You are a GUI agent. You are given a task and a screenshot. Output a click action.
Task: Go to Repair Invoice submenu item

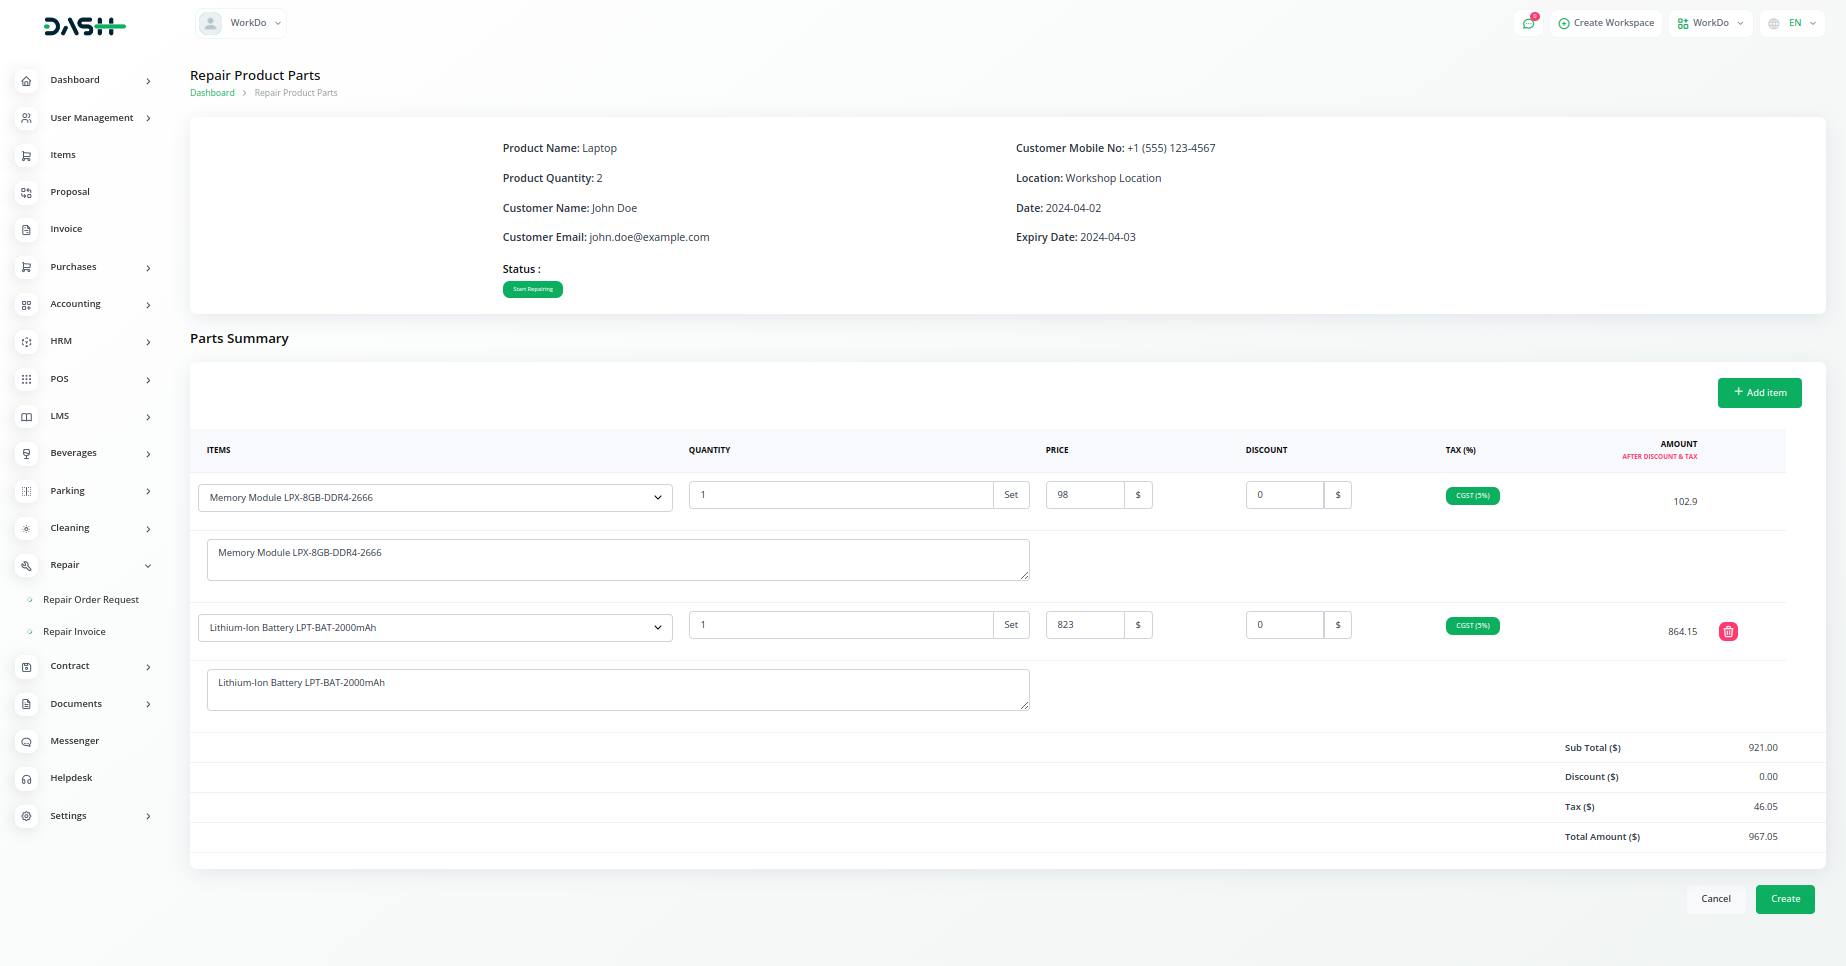pos(74,632)
